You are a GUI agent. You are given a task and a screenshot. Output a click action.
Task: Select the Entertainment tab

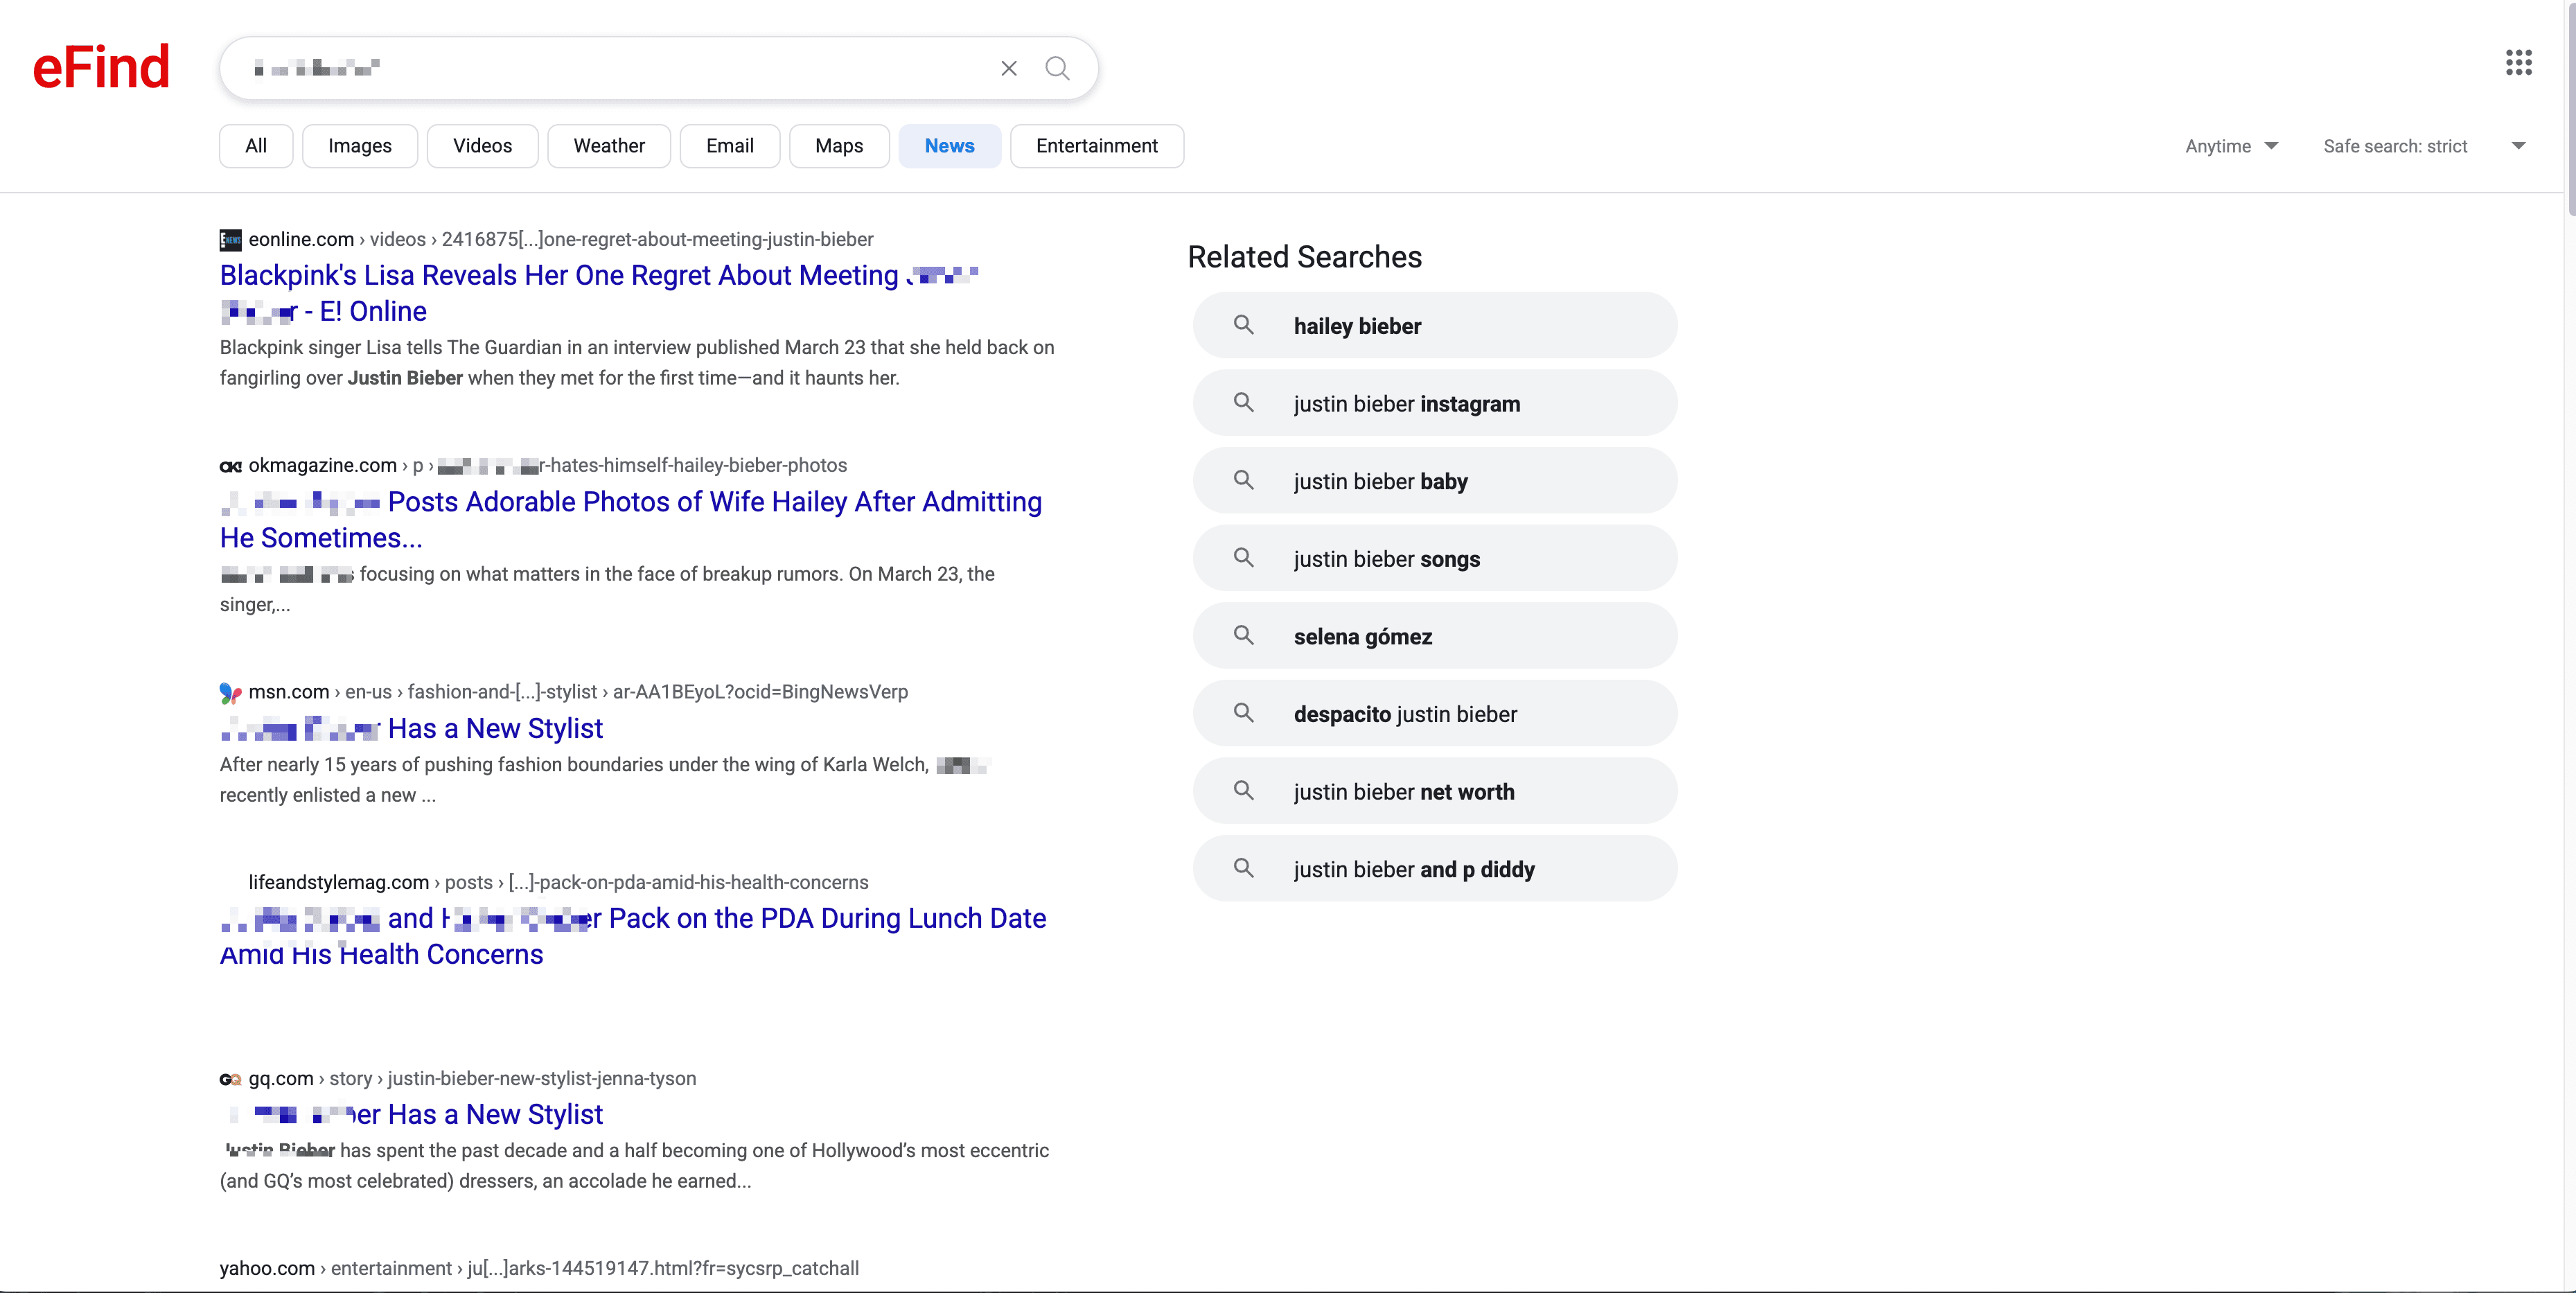pos(1096,146)
